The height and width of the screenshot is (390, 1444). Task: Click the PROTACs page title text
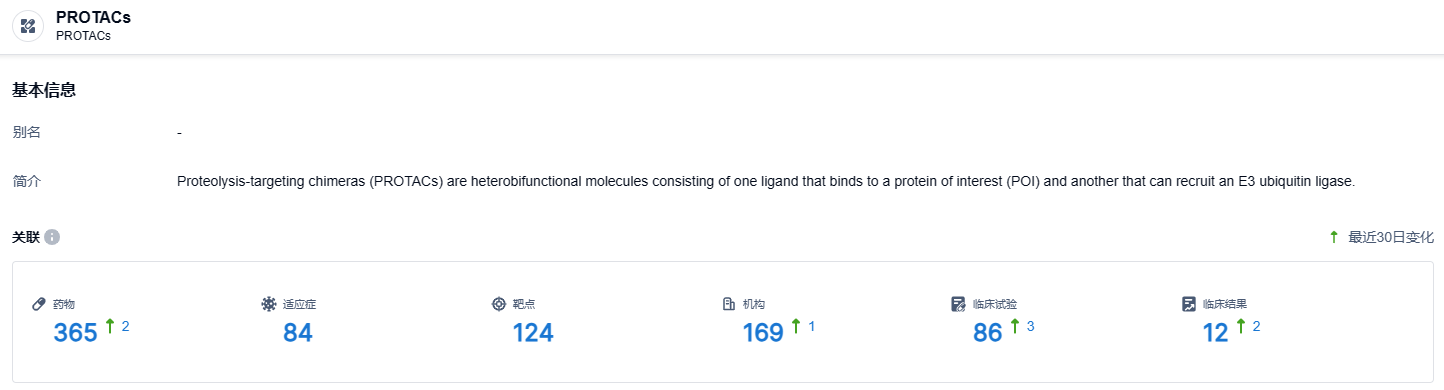pos(93,17)
